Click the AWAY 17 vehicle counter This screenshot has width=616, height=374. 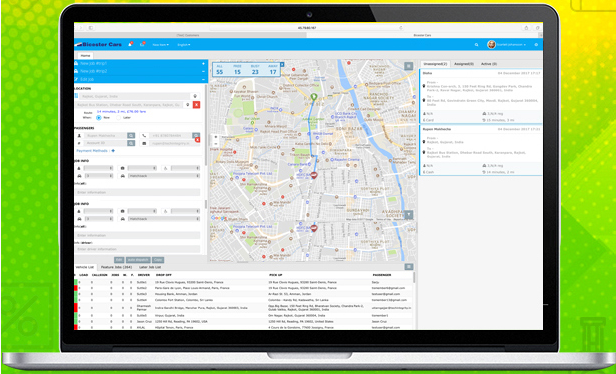[x=273, y=70]
